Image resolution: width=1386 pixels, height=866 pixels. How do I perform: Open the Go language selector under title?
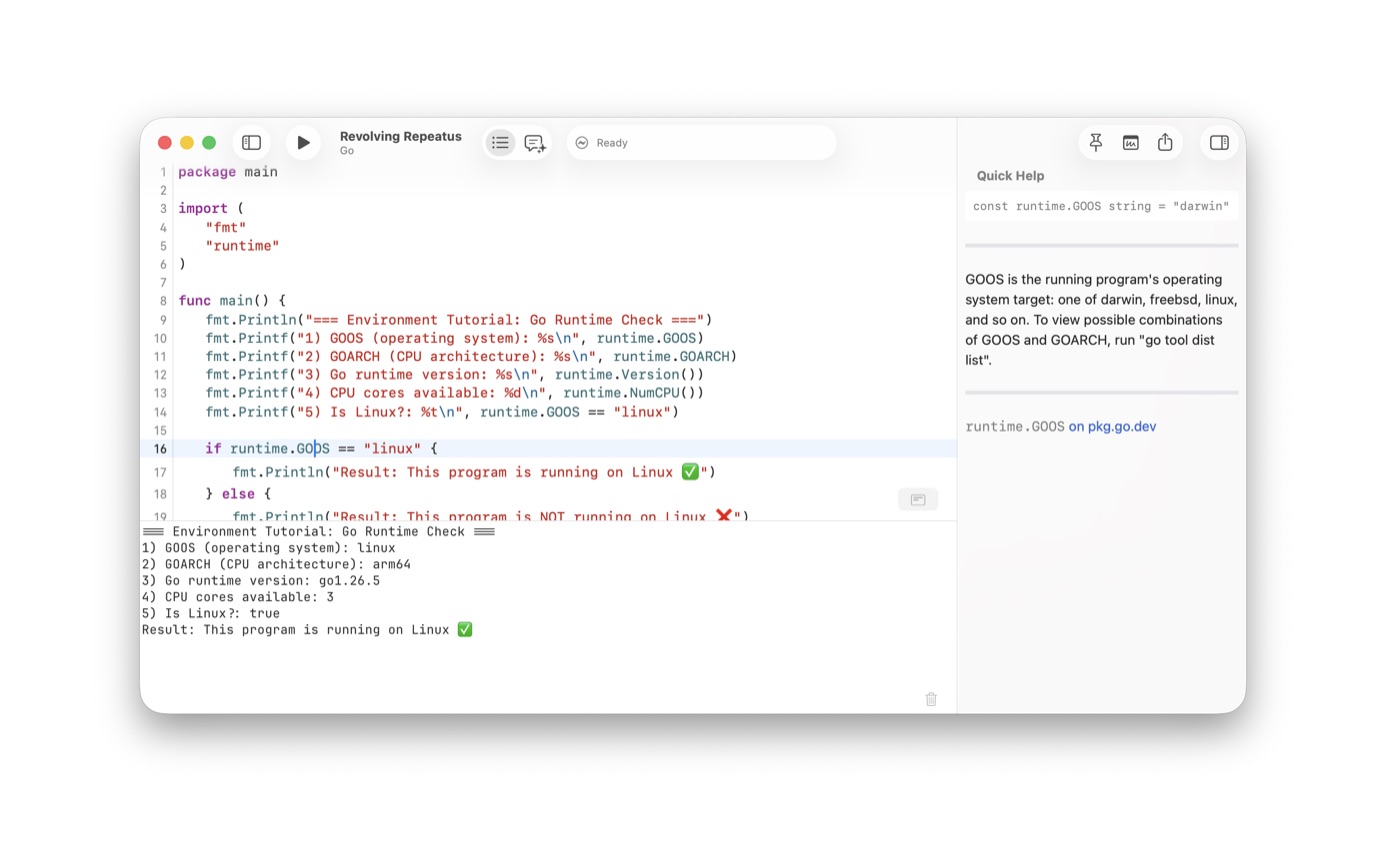[x=347, y=151]
